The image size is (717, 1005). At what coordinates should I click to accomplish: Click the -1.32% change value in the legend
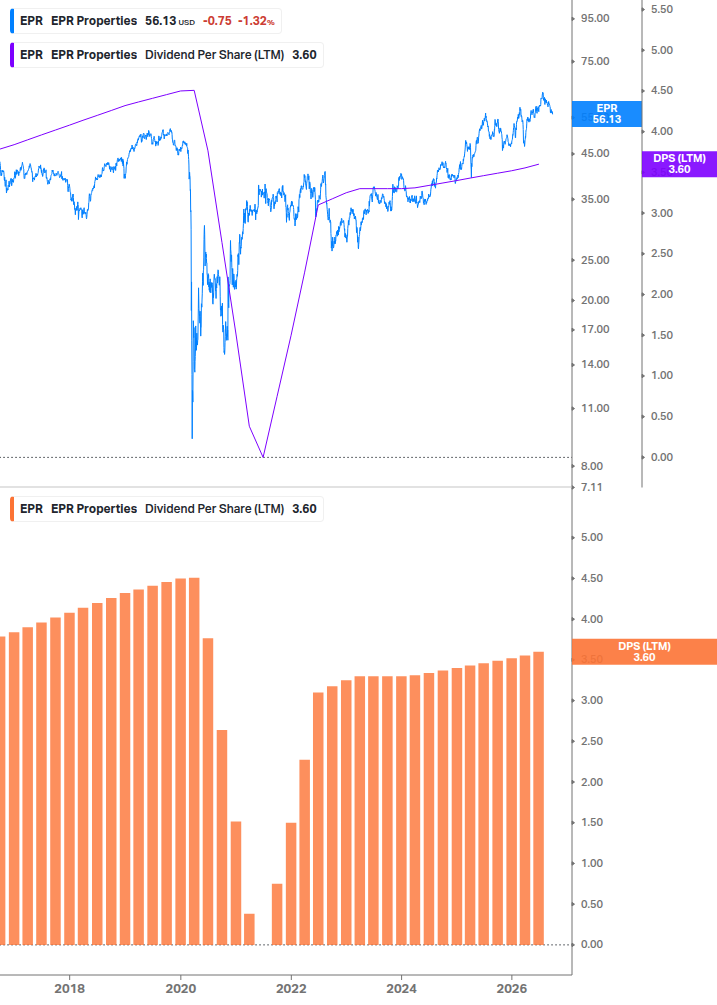coord(256,21)
